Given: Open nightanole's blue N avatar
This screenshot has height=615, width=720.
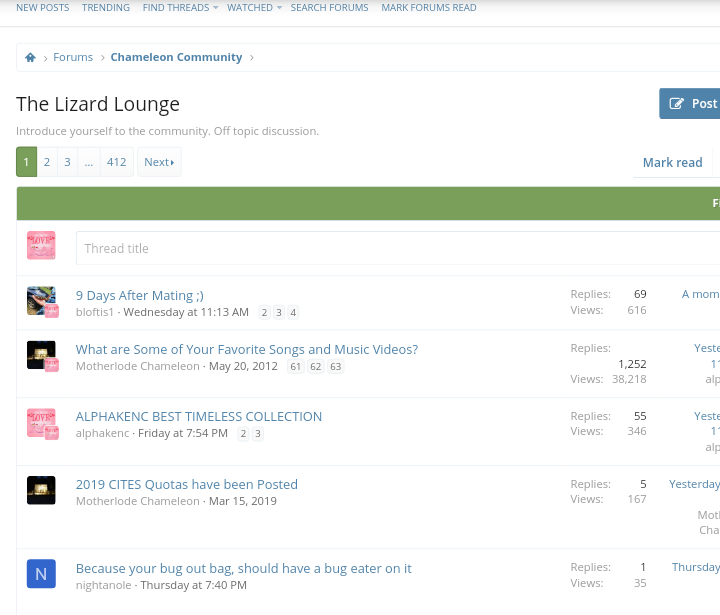Looking at the screenshot, I should point(41,573).
